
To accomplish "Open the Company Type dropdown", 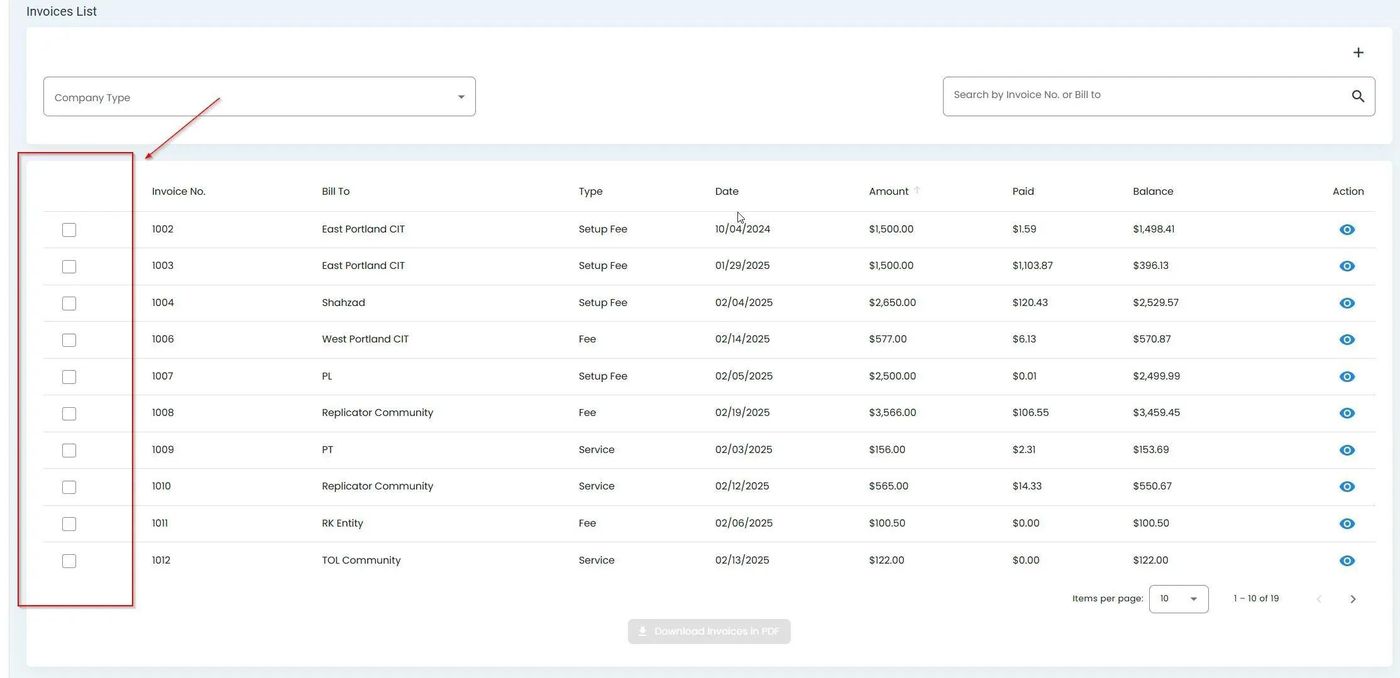I will click(259, 97).
